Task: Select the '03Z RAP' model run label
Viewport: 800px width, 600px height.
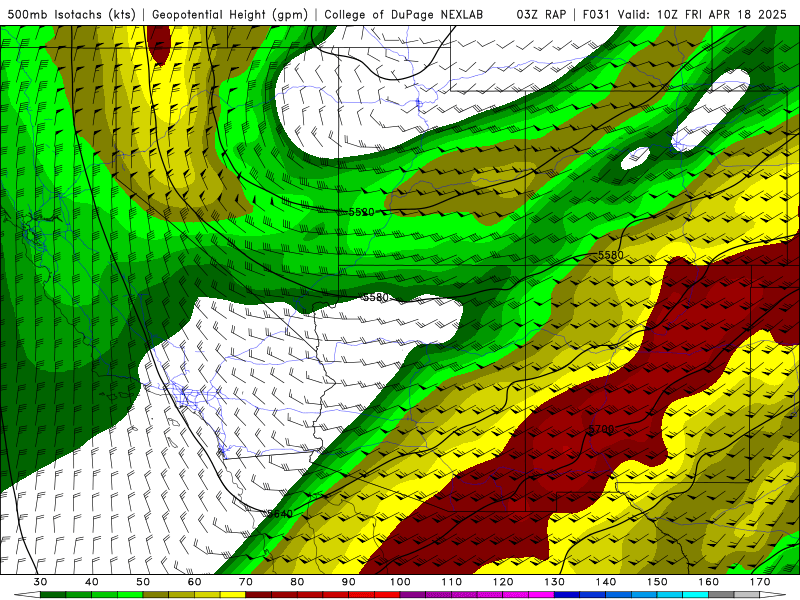Action: pos(541,15)
